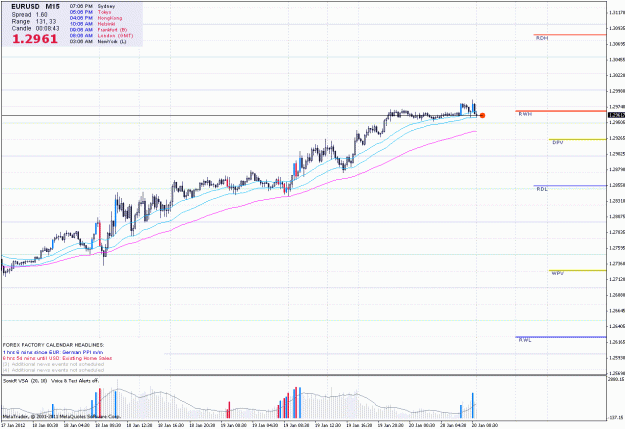Select the Helsinki session time row
This screenshot has width=625, height=429.
pyautogui.click(x=92, y=24)
